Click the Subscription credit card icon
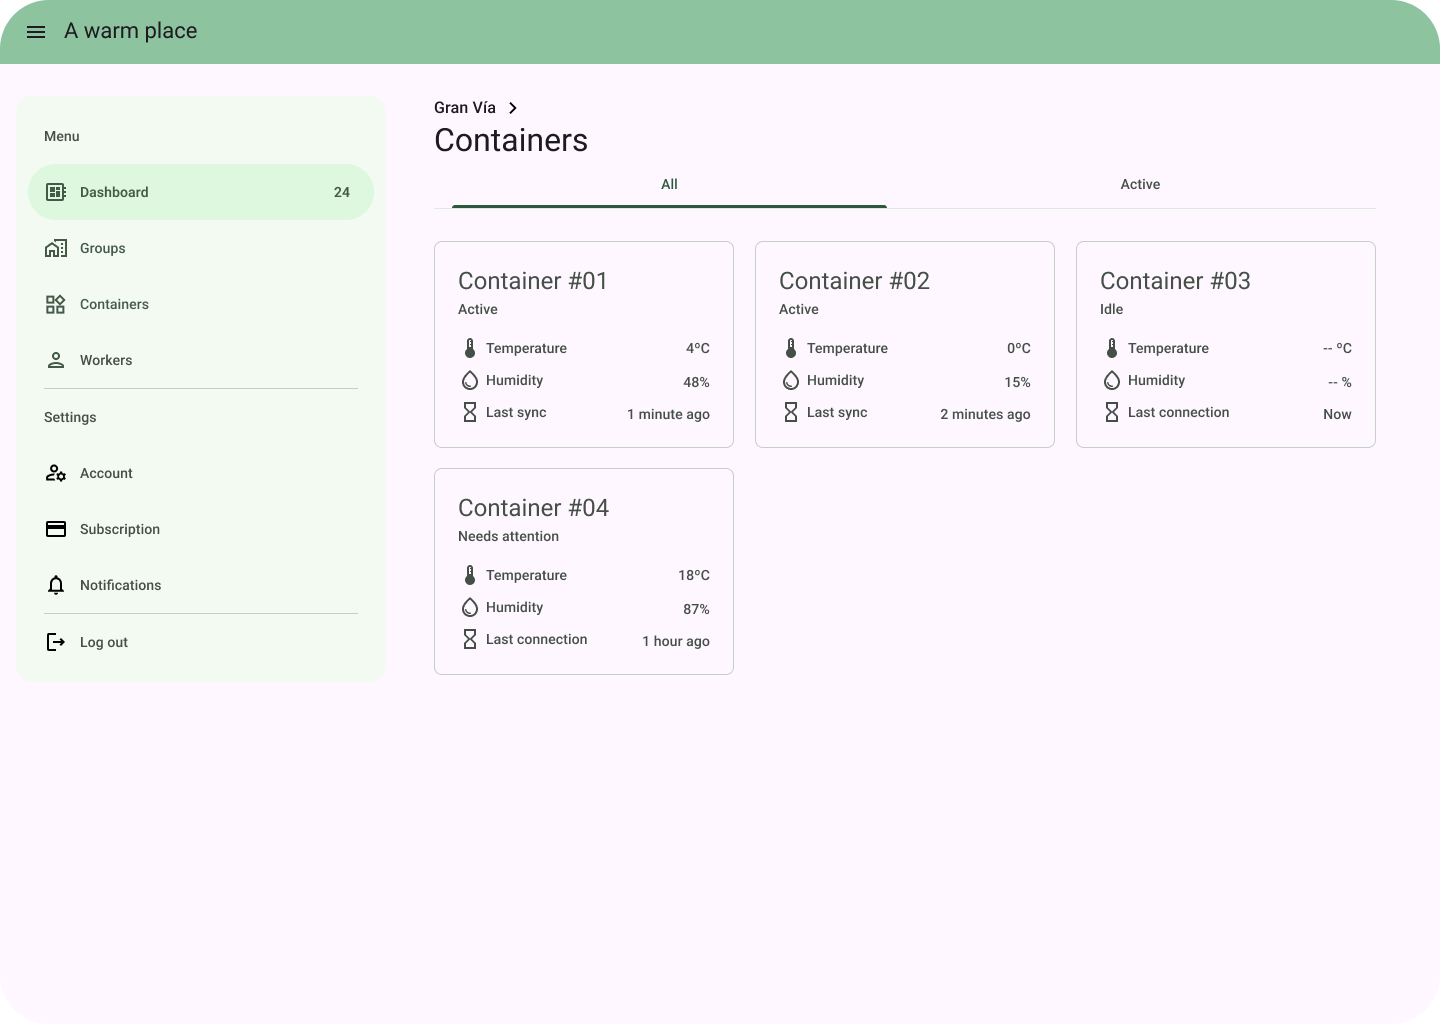The image size is (1440, 1024). click(x=56, y=529)
